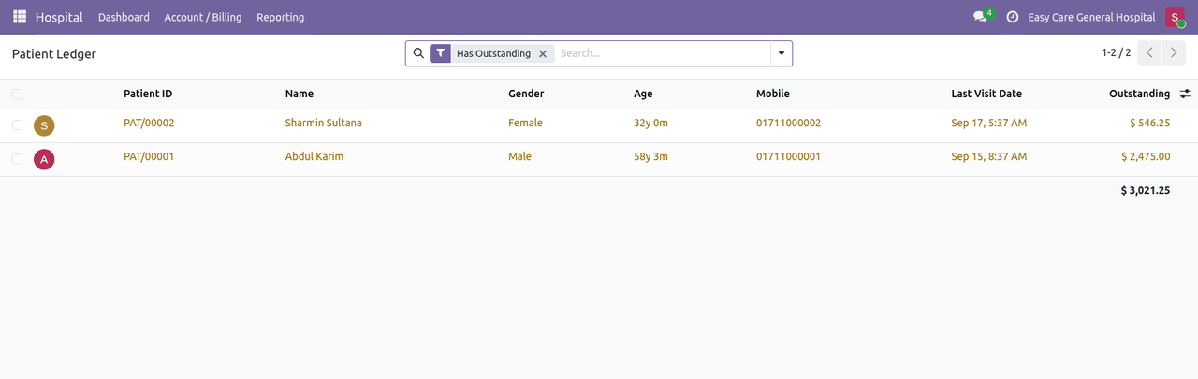Screen dimensions: 1198x379
Task: Sort by Last Visit Date column
Action: (986, 94)
